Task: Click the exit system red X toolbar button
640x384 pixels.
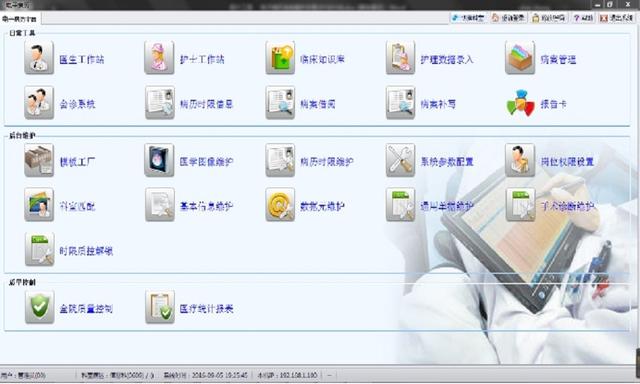Action: (616, 18)
